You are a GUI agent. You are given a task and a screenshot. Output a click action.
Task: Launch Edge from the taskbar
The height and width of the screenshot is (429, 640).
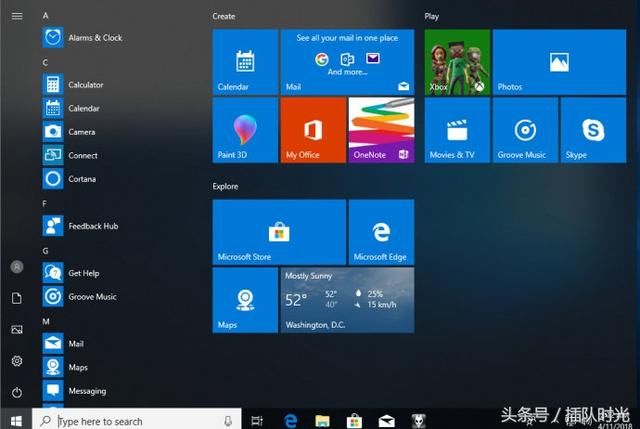pos(291,420)
